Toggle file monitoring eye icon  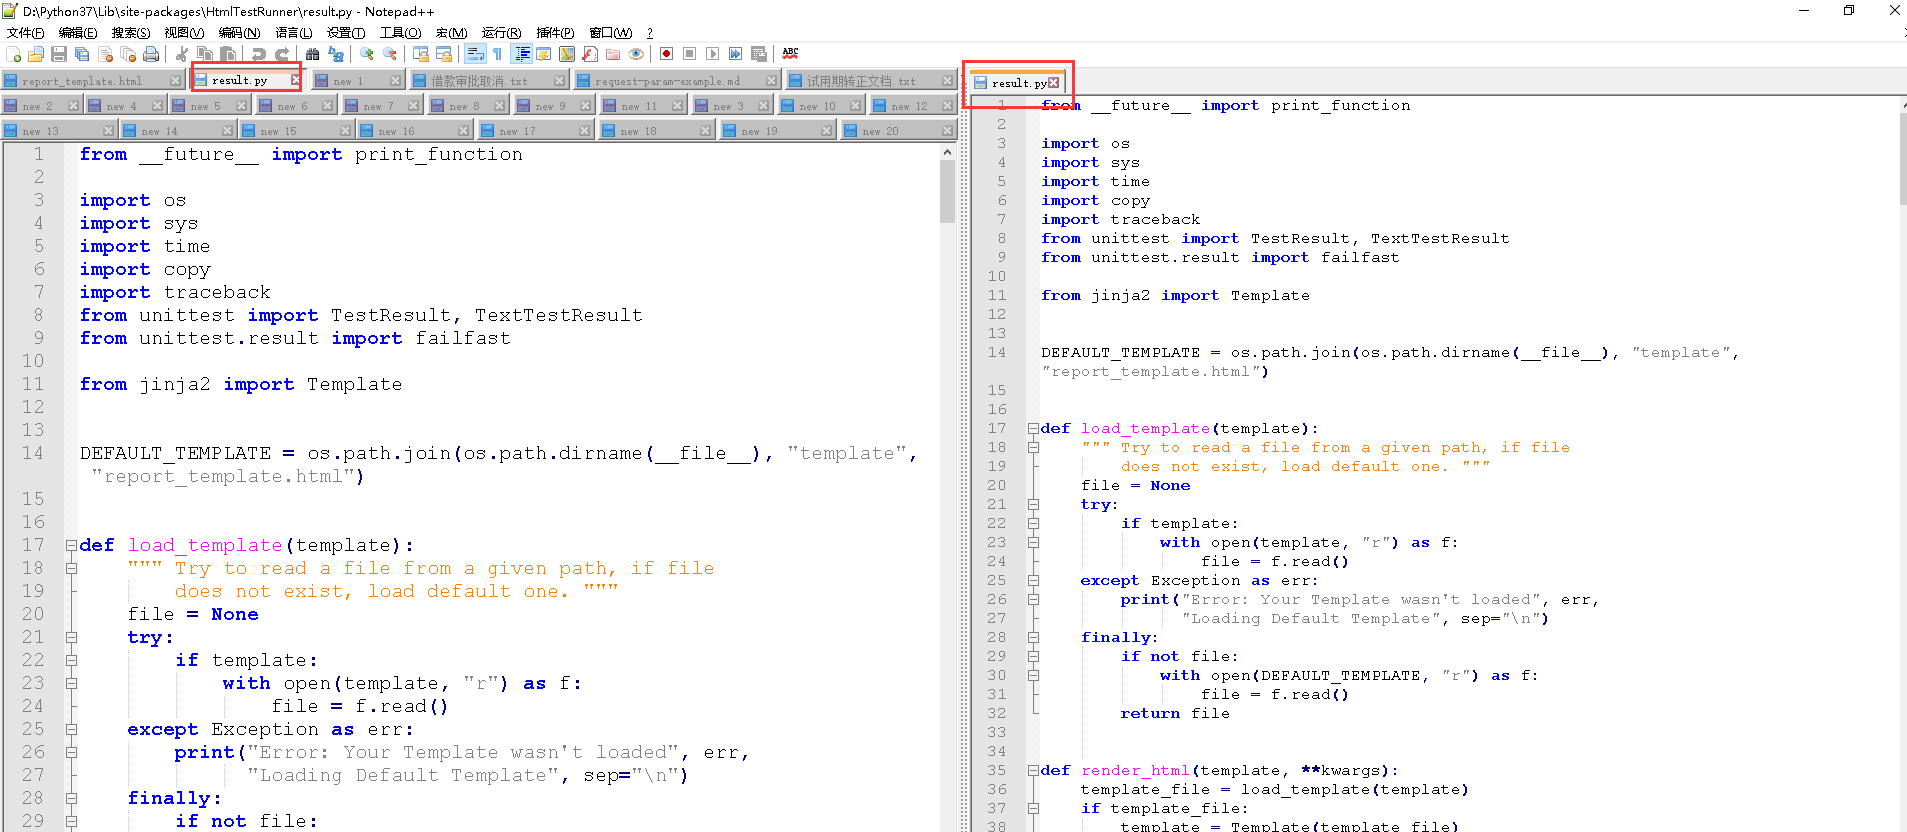point(636,54)
